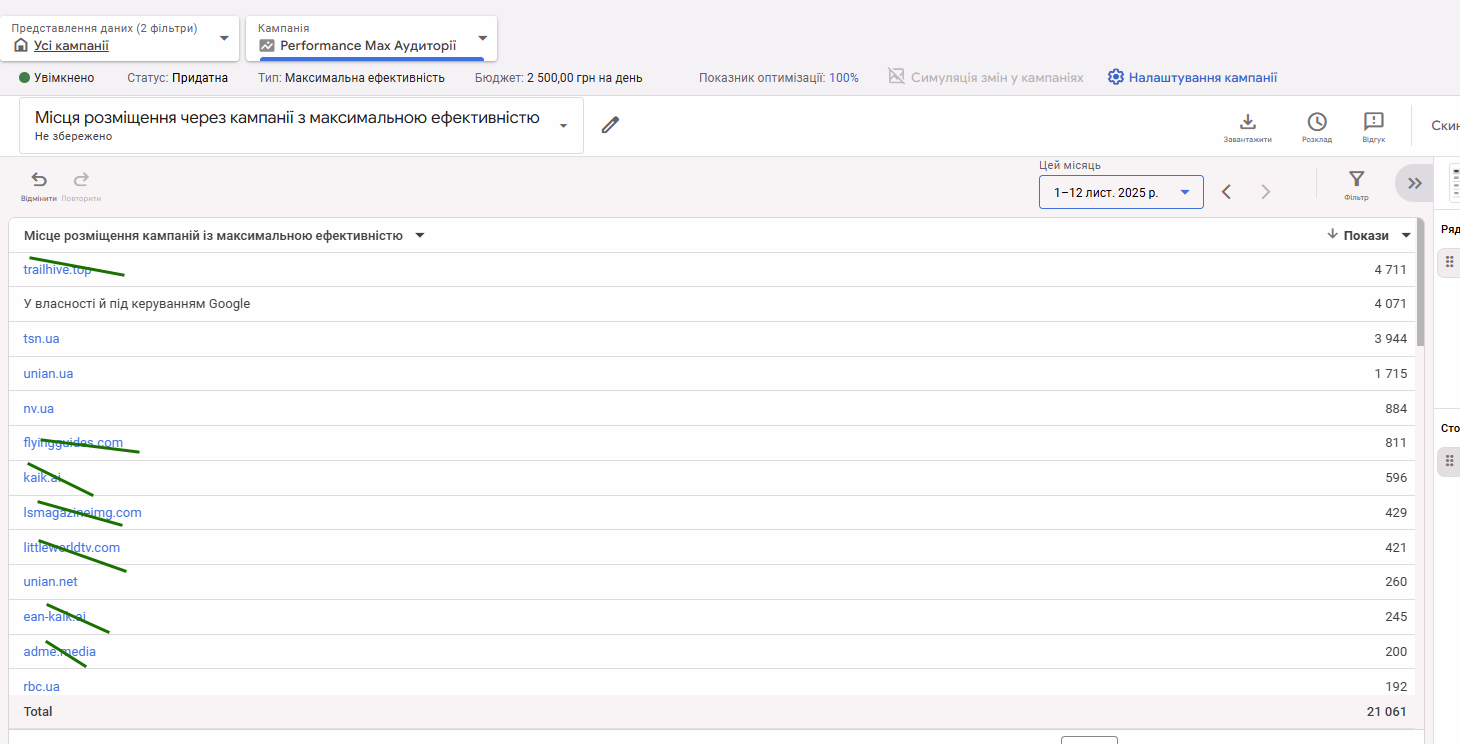
Task: Click the sort arrow beside Покази
Action: [1332, 235]
